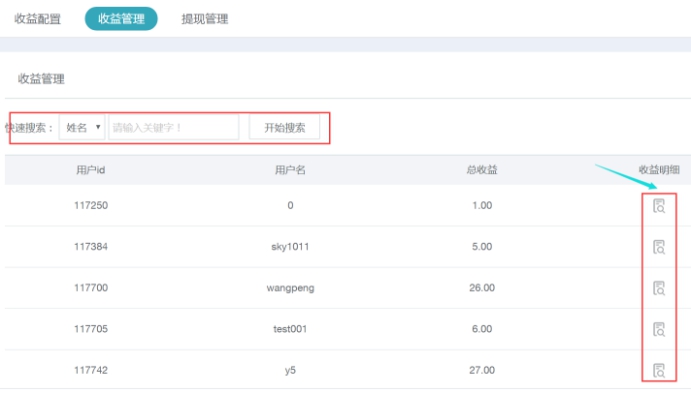Click total earnings value 6.00
Viewport: 691px width, 393px height.
(482, 329)
